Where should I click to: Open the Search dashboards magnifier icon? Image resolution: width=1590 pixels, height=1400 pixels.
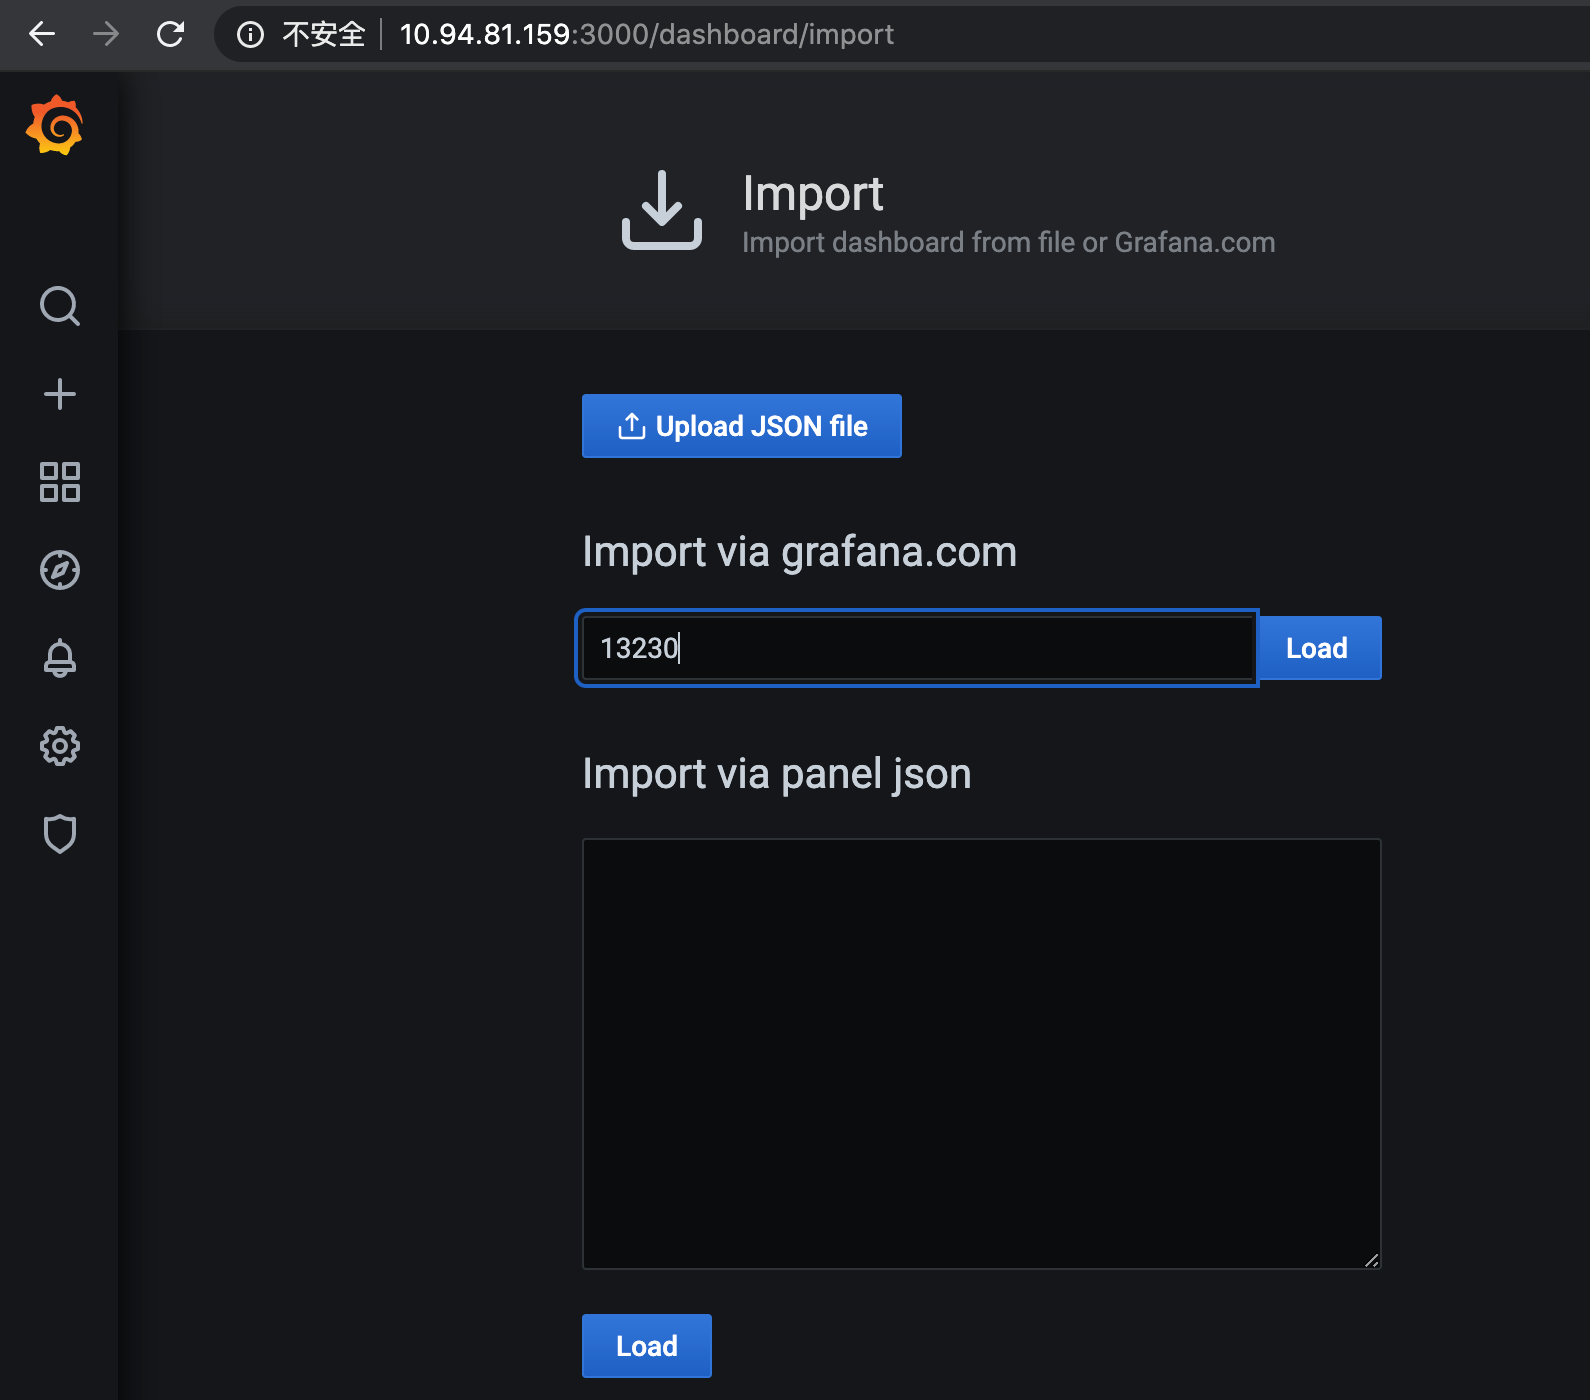pyautogui.click(x=60, y=306)
